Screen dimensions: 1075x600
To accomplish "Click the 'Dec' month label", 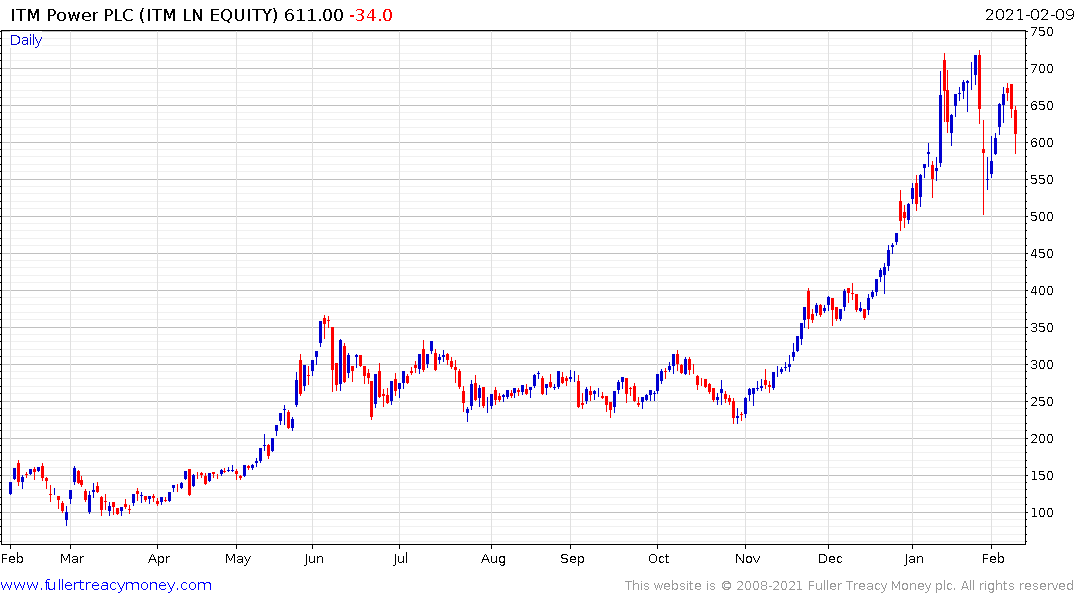I will click(830, 559).
